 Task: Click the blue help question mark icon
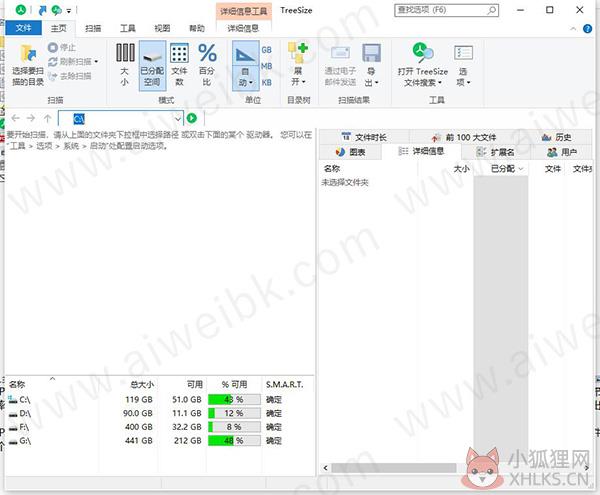click(x=587, y=29)
